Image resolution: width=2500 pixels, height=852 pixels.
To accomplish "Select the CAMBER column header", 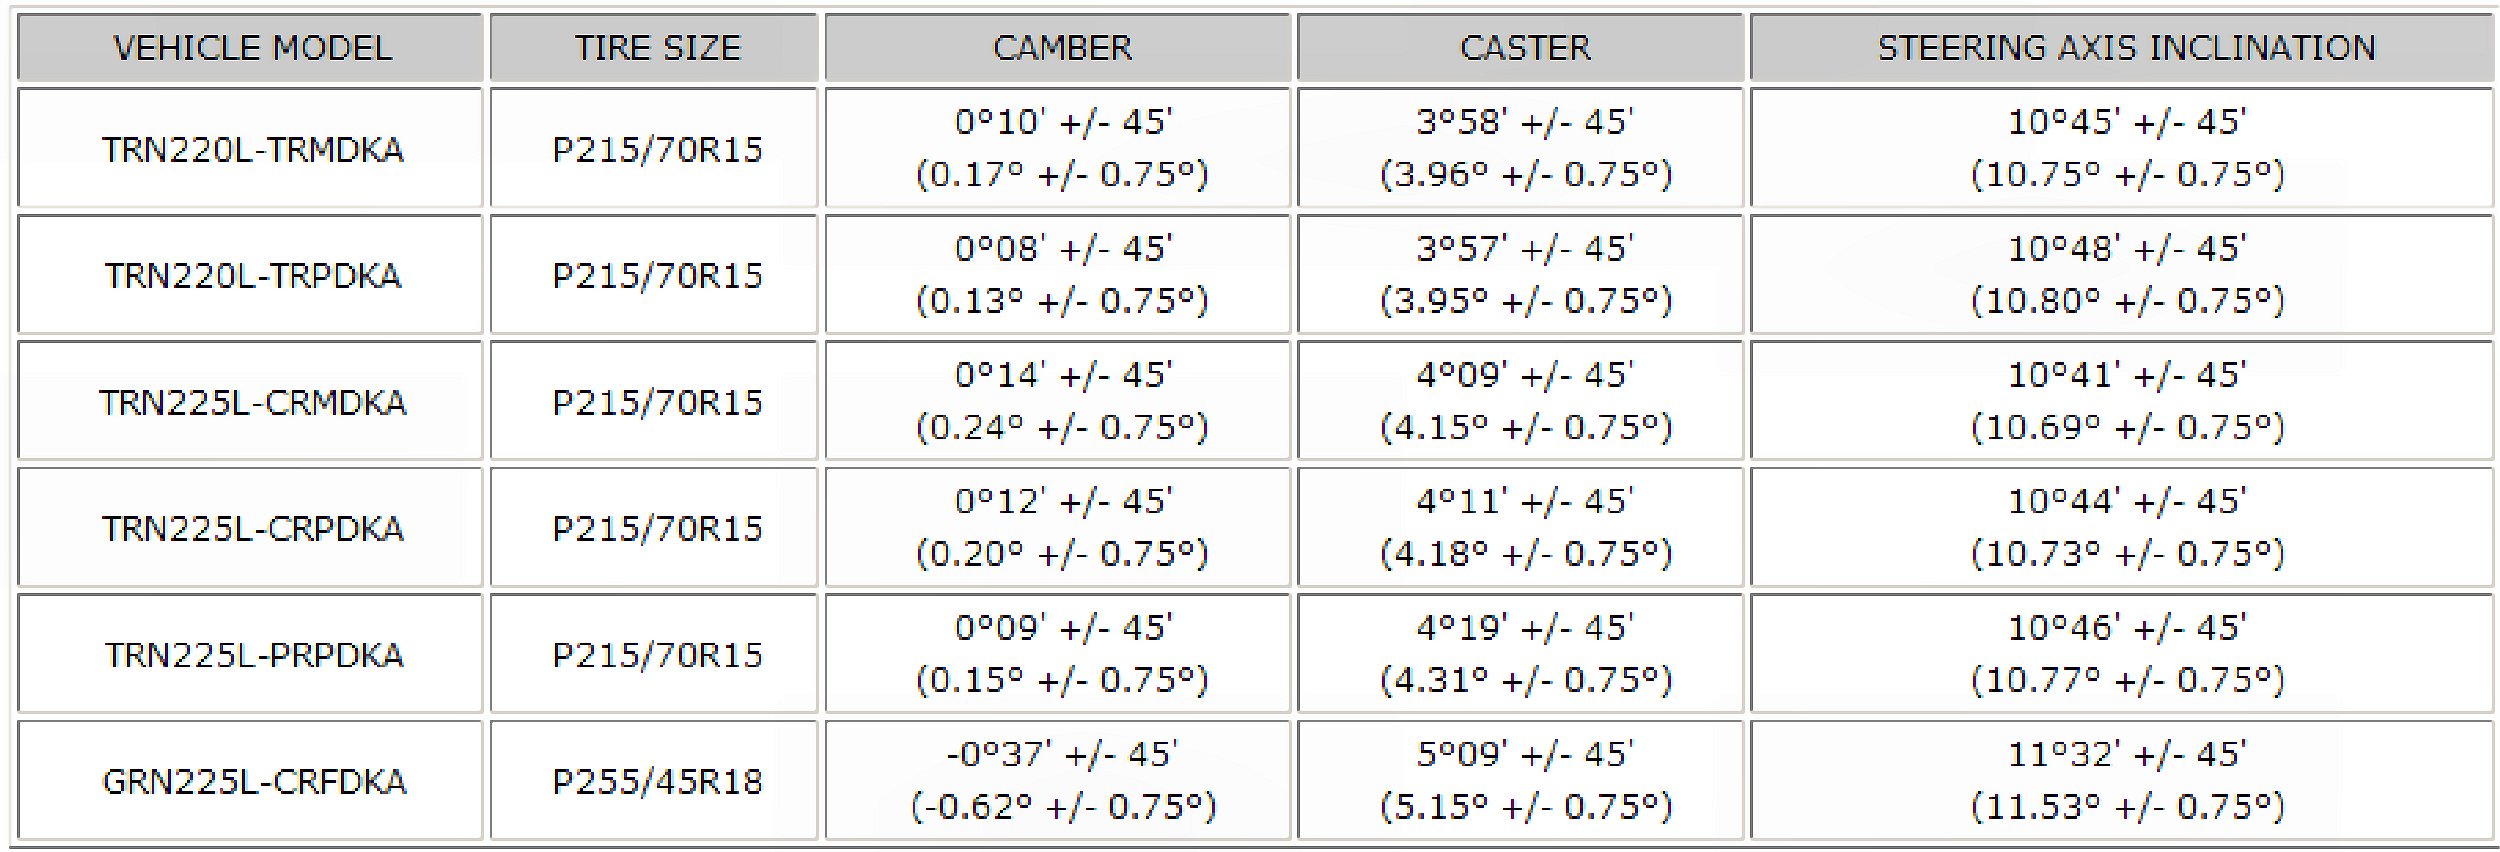I will (x=1061, y=47).
